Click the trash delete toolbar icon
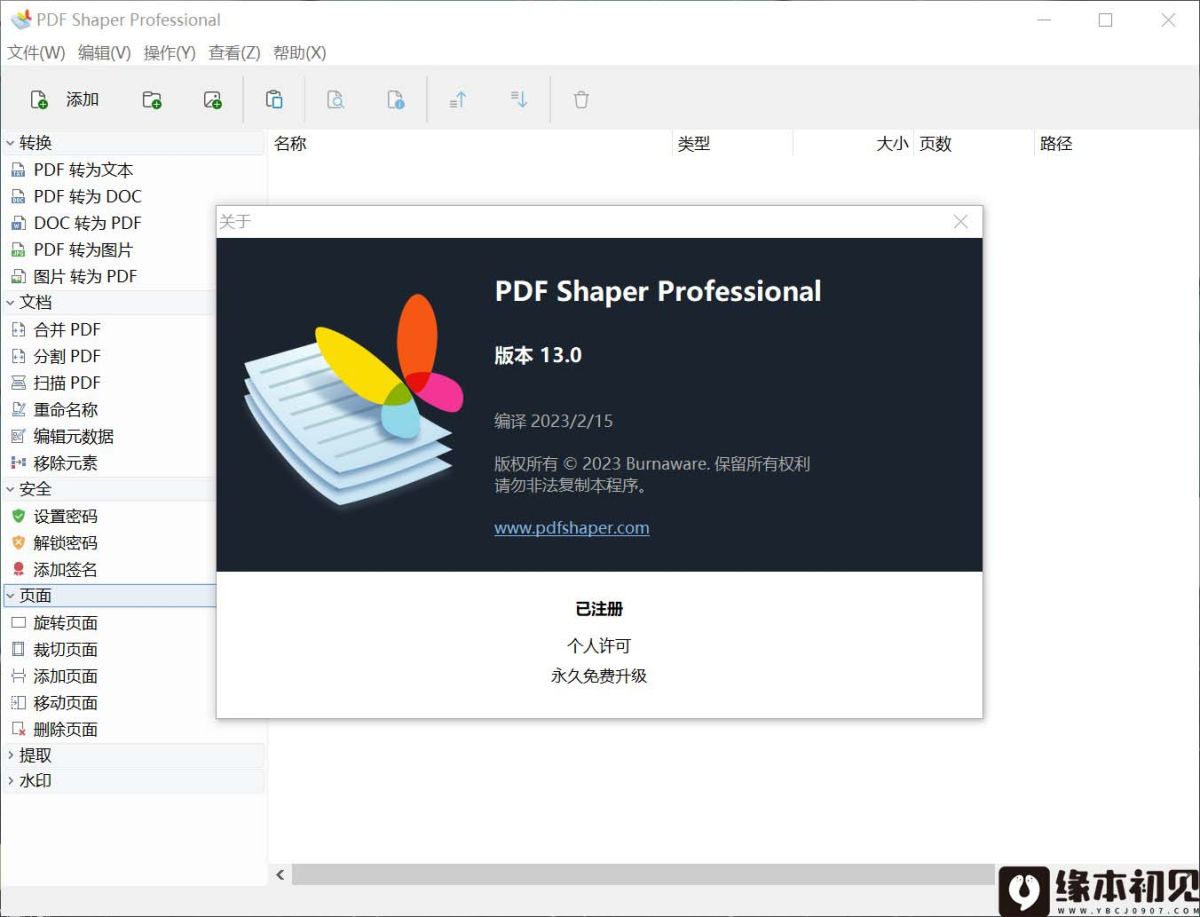This screenshot has height=917, width=1200. point(581,99)
